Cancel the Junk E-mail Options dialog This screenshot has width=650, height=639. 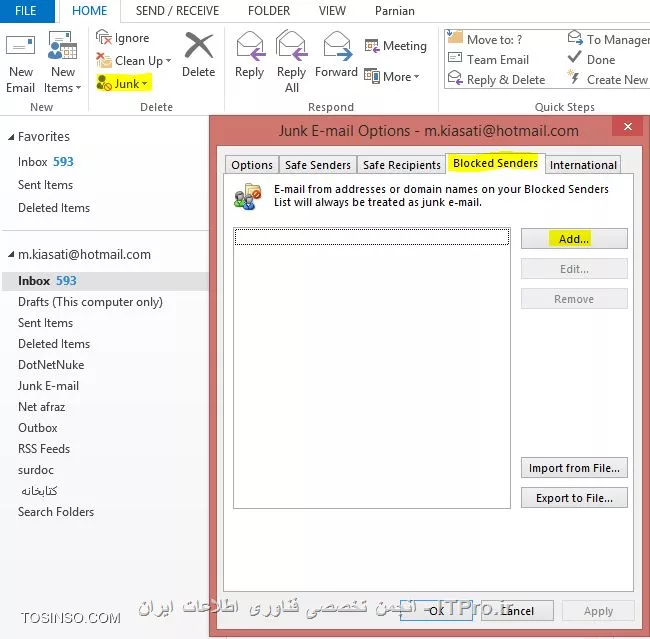tap(517, 611)
